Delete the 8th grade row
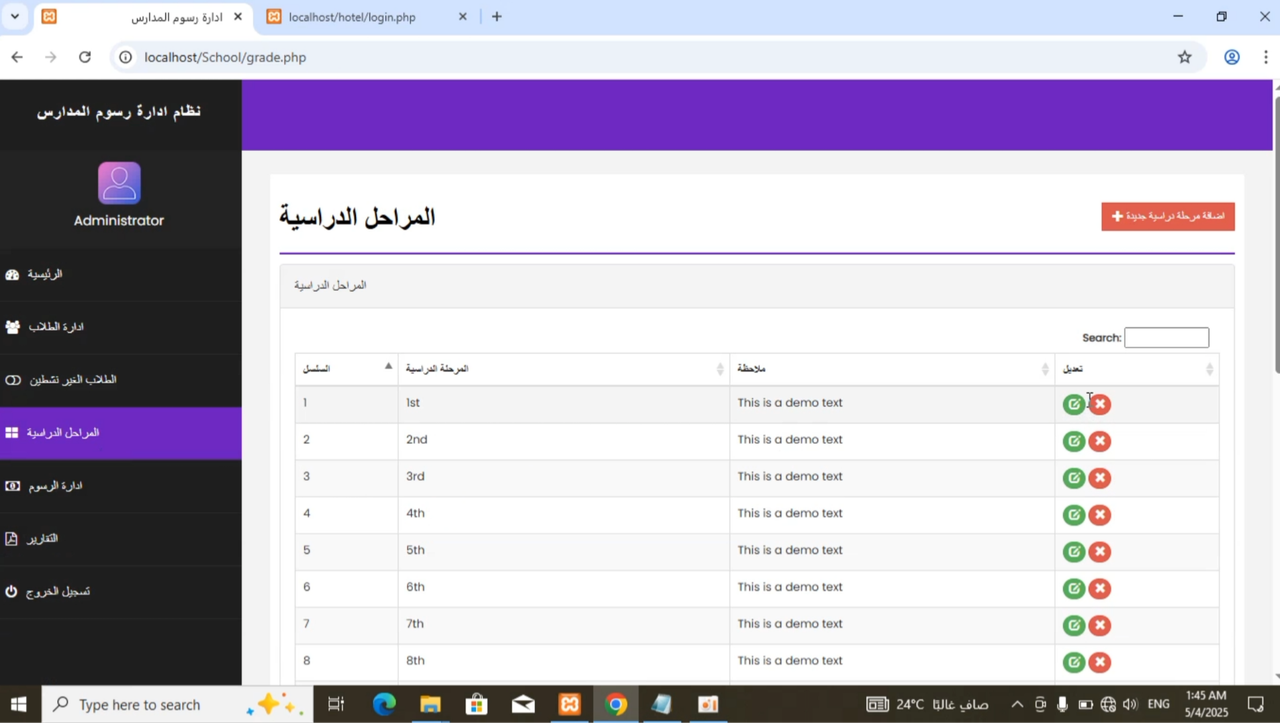 tap(1100, 662)
